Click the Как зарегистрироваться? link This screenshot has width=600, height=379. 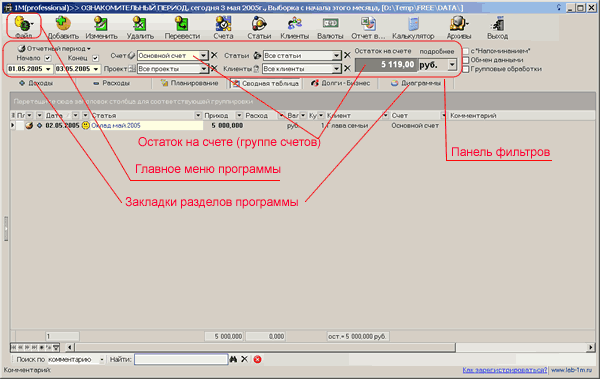(505, 370)
